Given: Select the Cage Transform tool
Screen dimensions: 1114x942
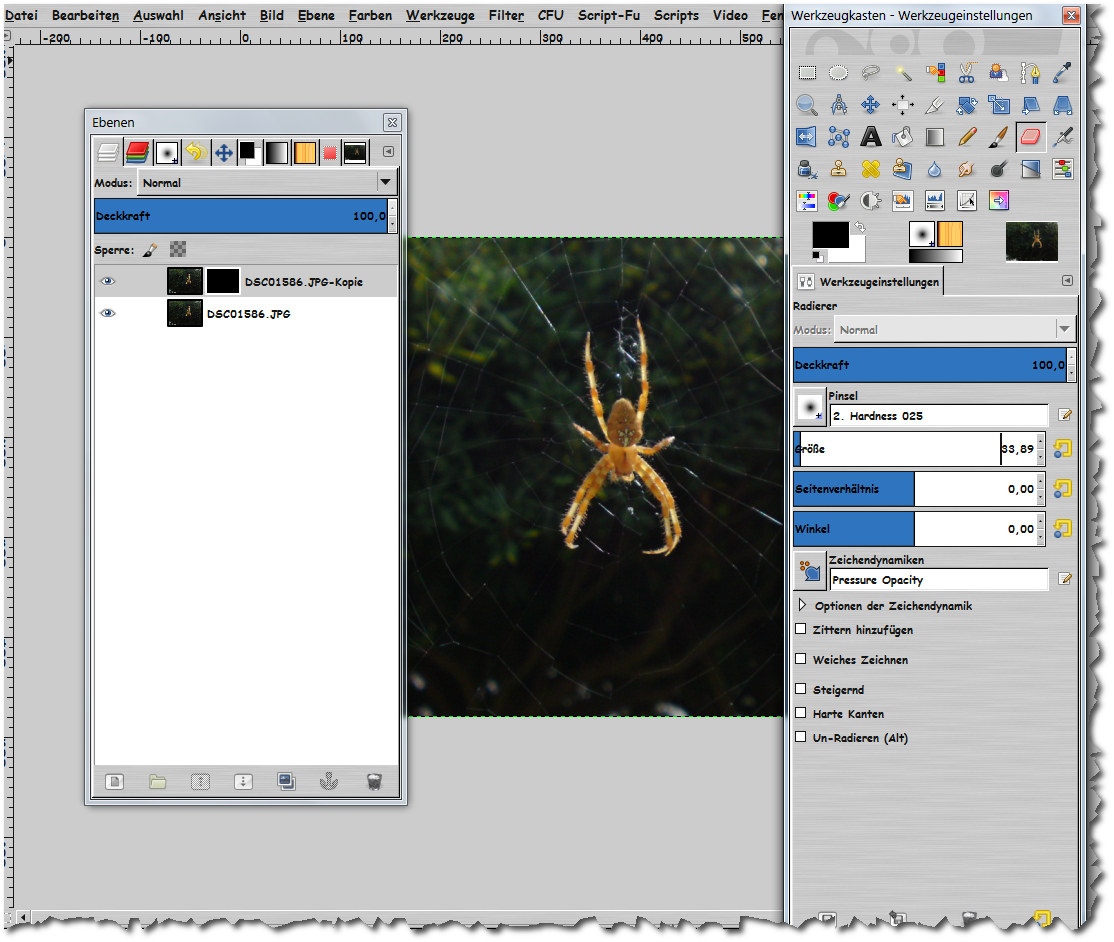Looking at the screenshot, I should 838,136.
